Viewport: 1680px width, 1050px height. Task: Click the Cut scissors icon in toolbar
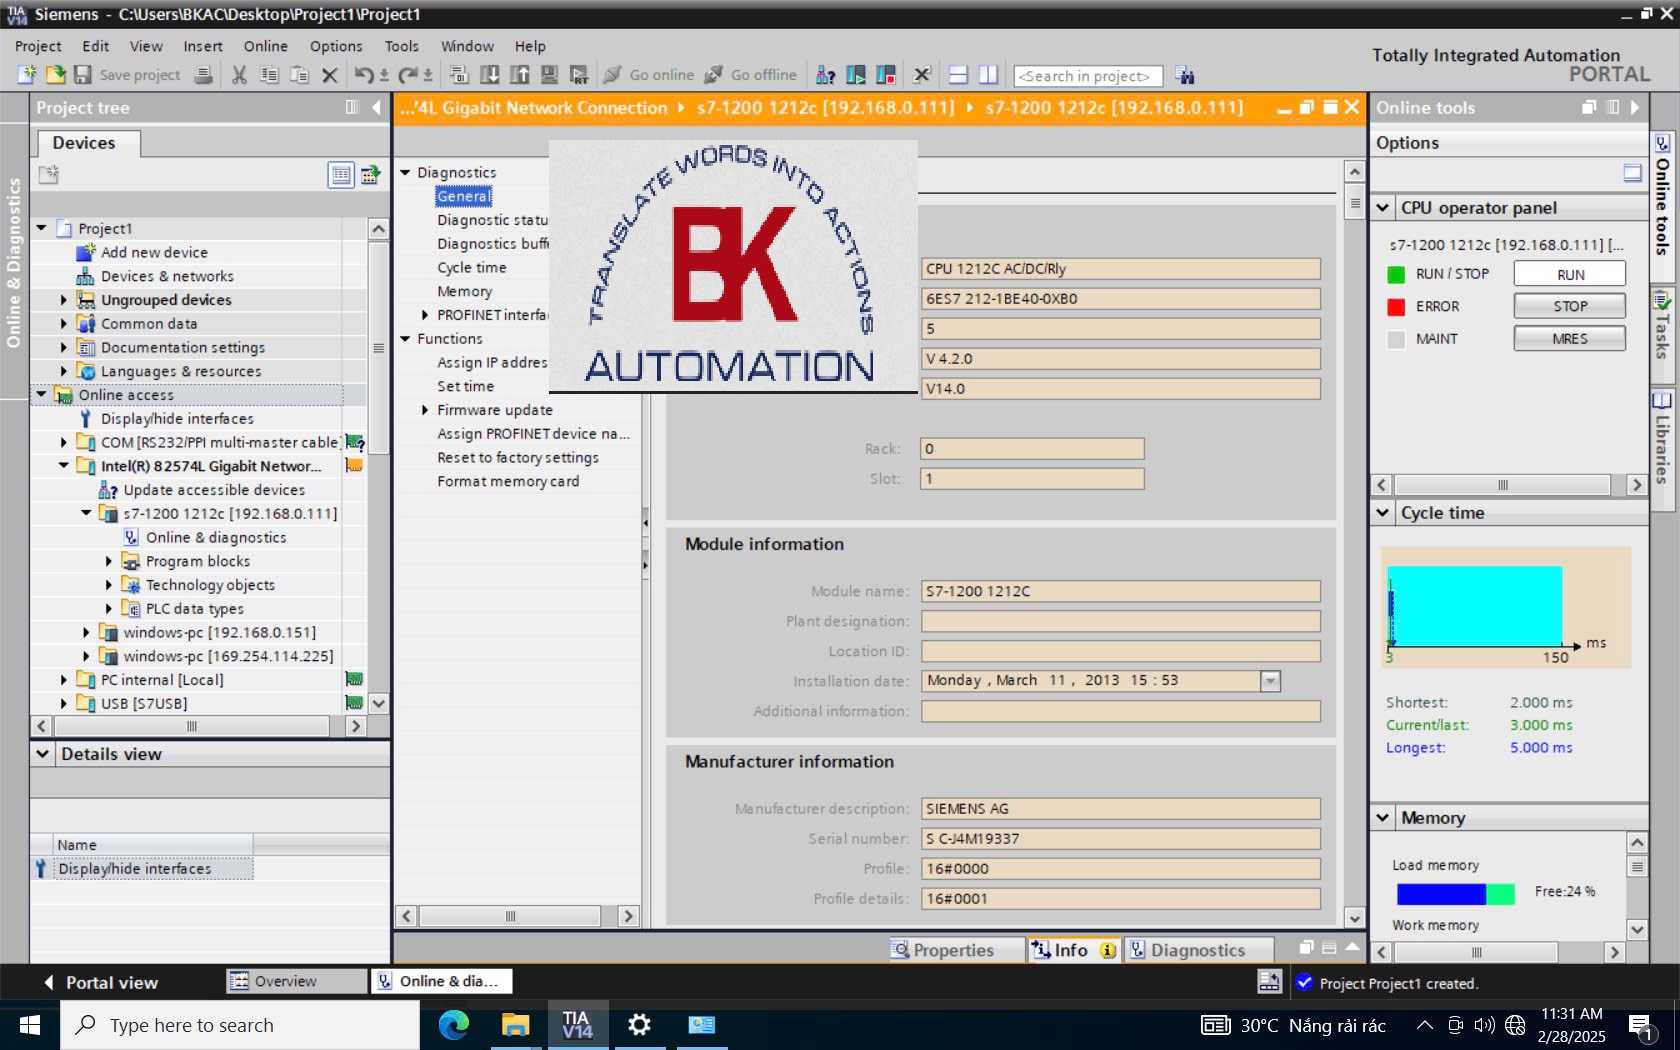(239, 75)
